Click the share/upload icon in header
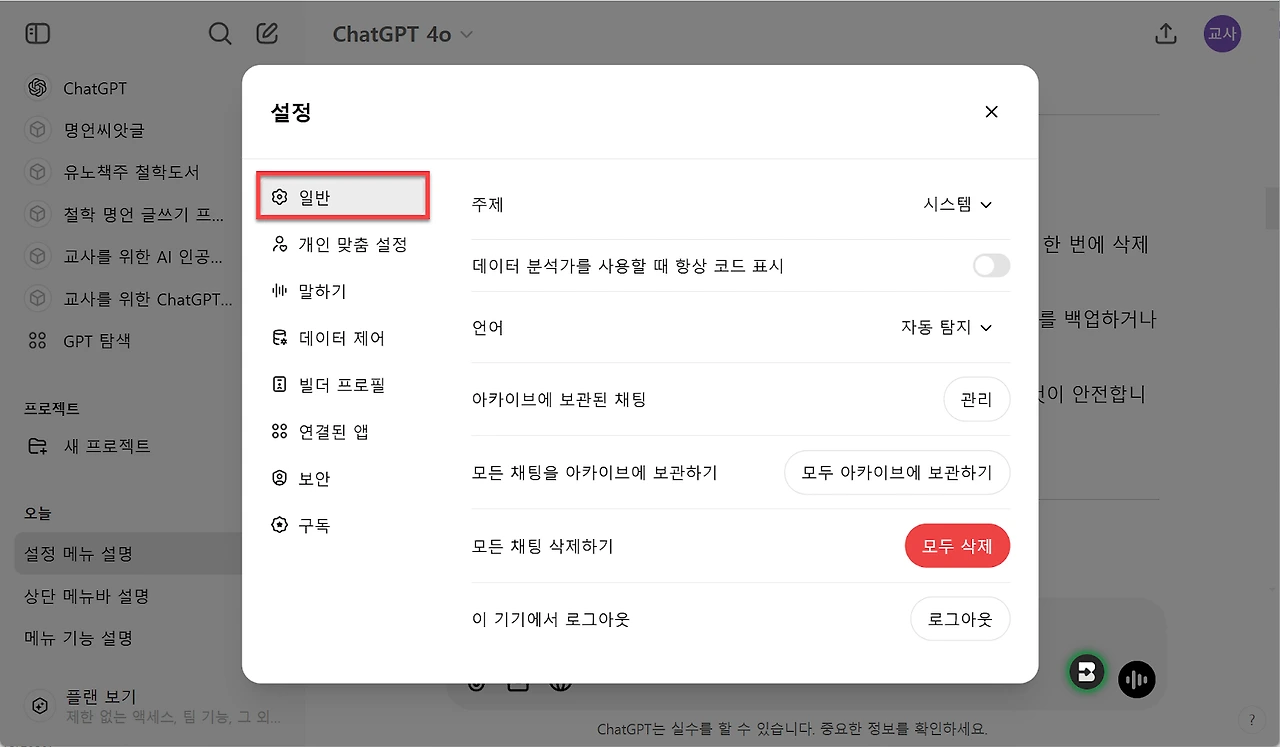Image resolution: width=1280 pixels, height=747 pixels. [x=1165, y=34]
